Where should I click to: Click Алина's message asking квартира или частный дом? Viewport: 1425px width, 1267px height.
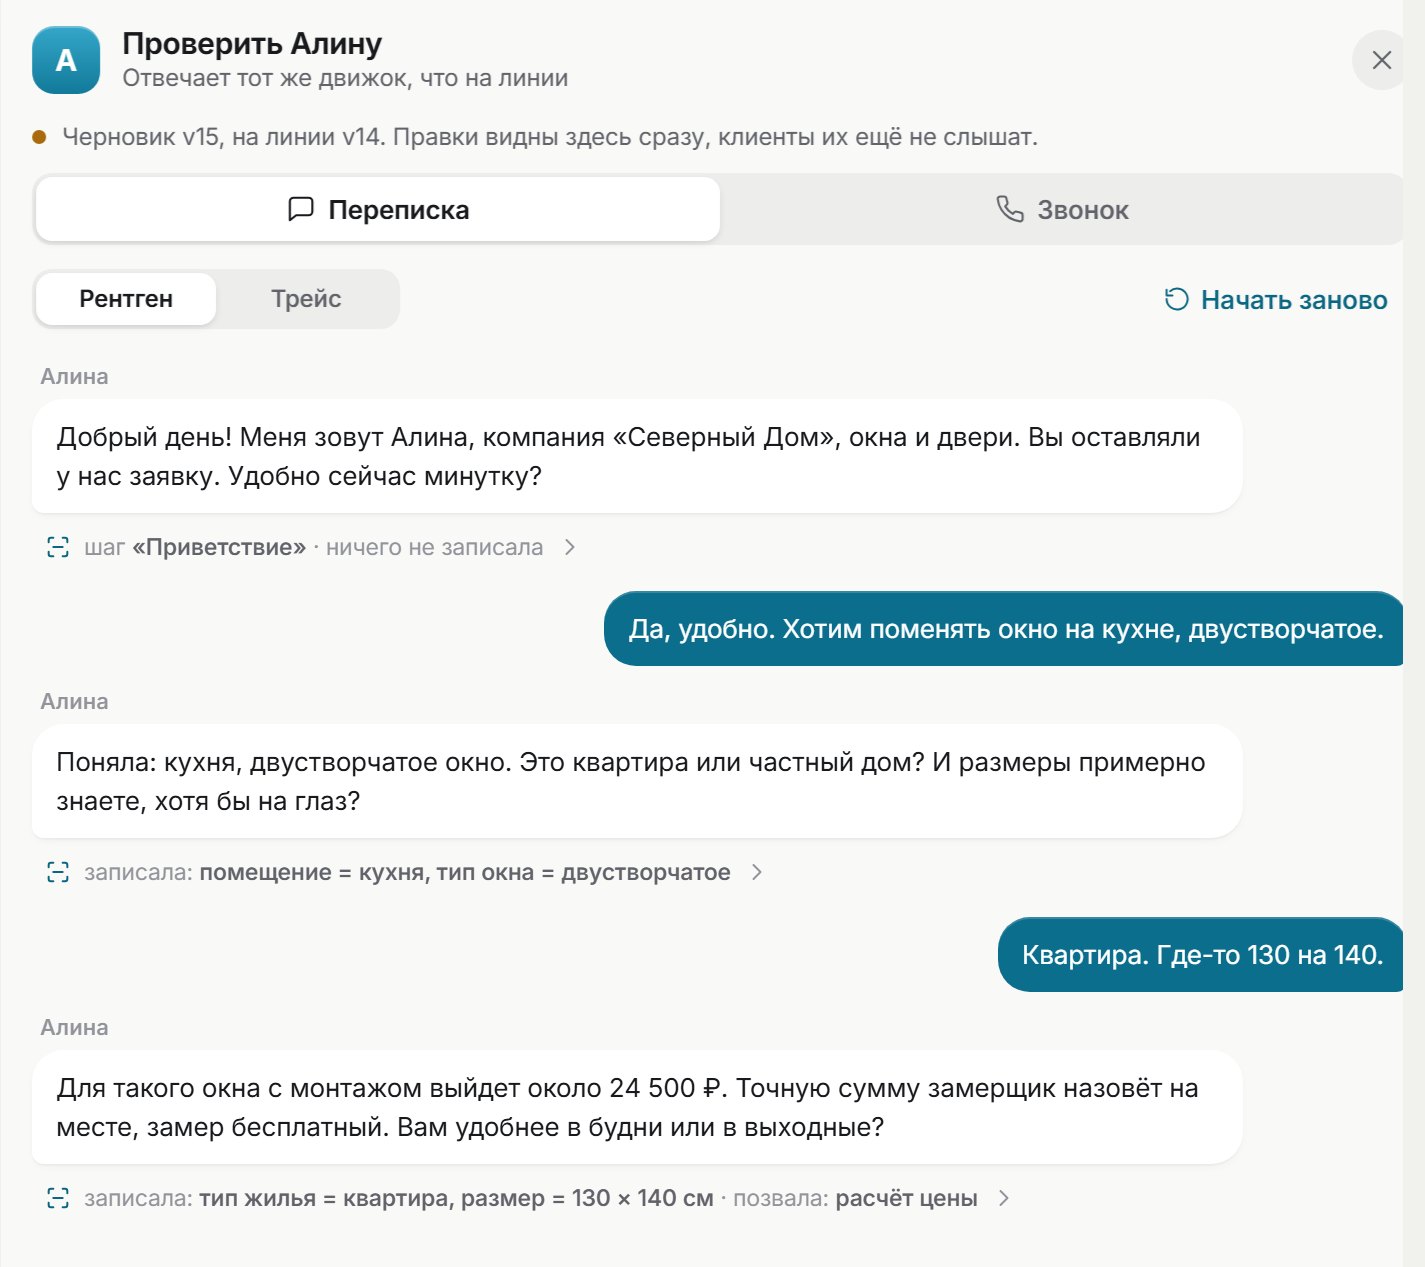point(637,781)
